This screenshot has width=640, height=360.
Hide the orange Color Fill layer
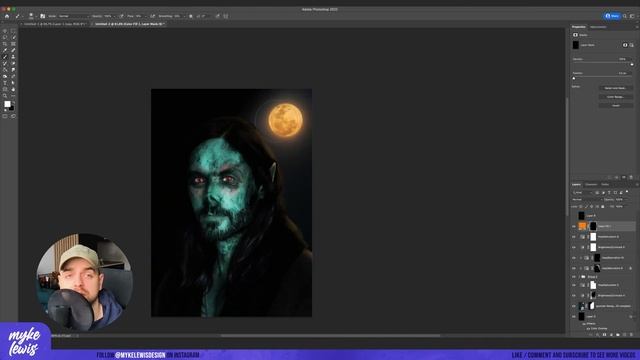pos(573,226)
